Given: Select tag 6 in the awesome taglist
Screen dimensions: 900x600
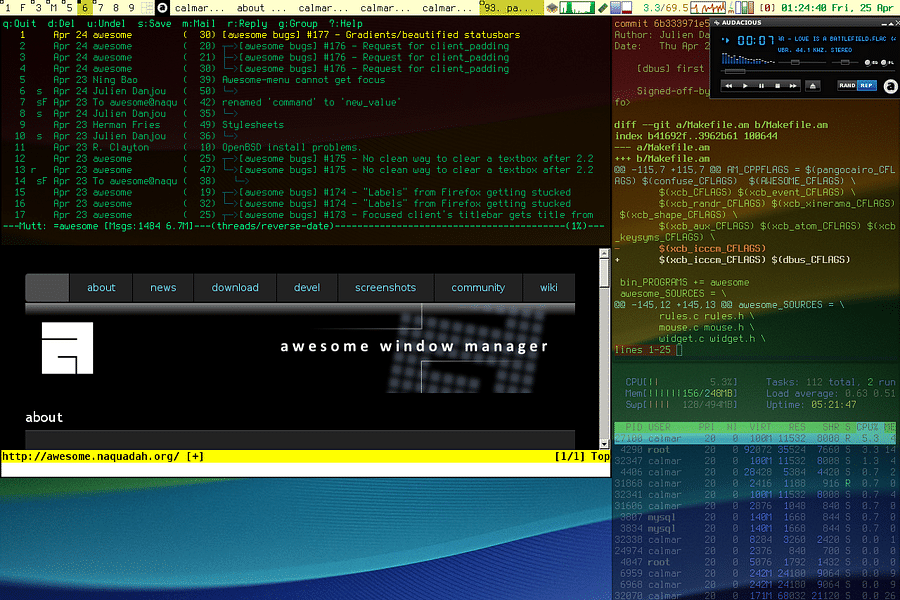Looking at the screenshot, I should tap(85, 7).
